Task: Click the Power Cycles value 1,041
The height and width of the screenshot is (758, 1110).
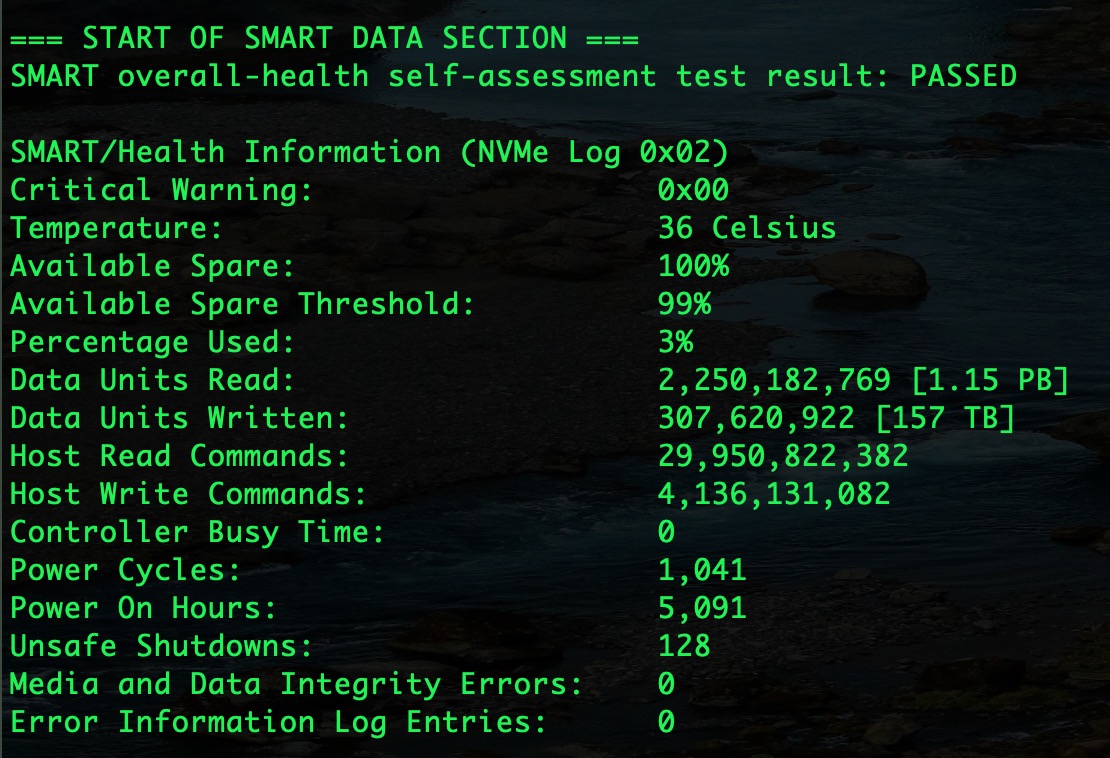Action: [702, 570]
